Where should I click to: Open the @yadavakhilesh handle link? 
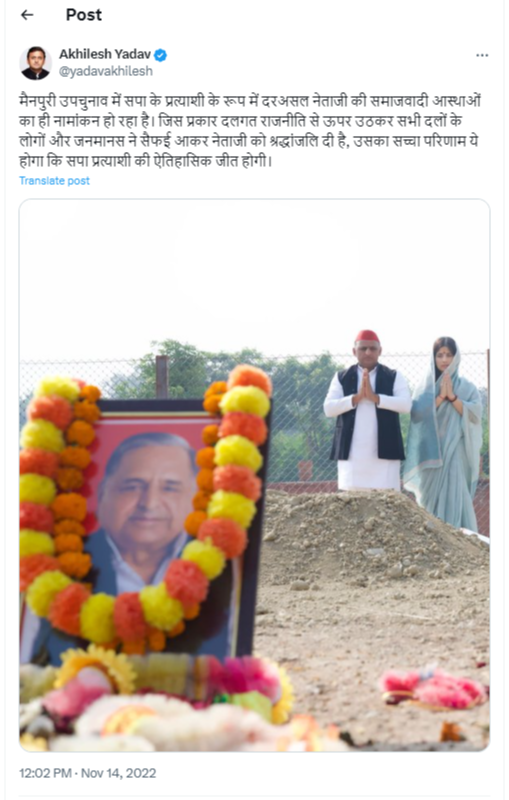106,71
